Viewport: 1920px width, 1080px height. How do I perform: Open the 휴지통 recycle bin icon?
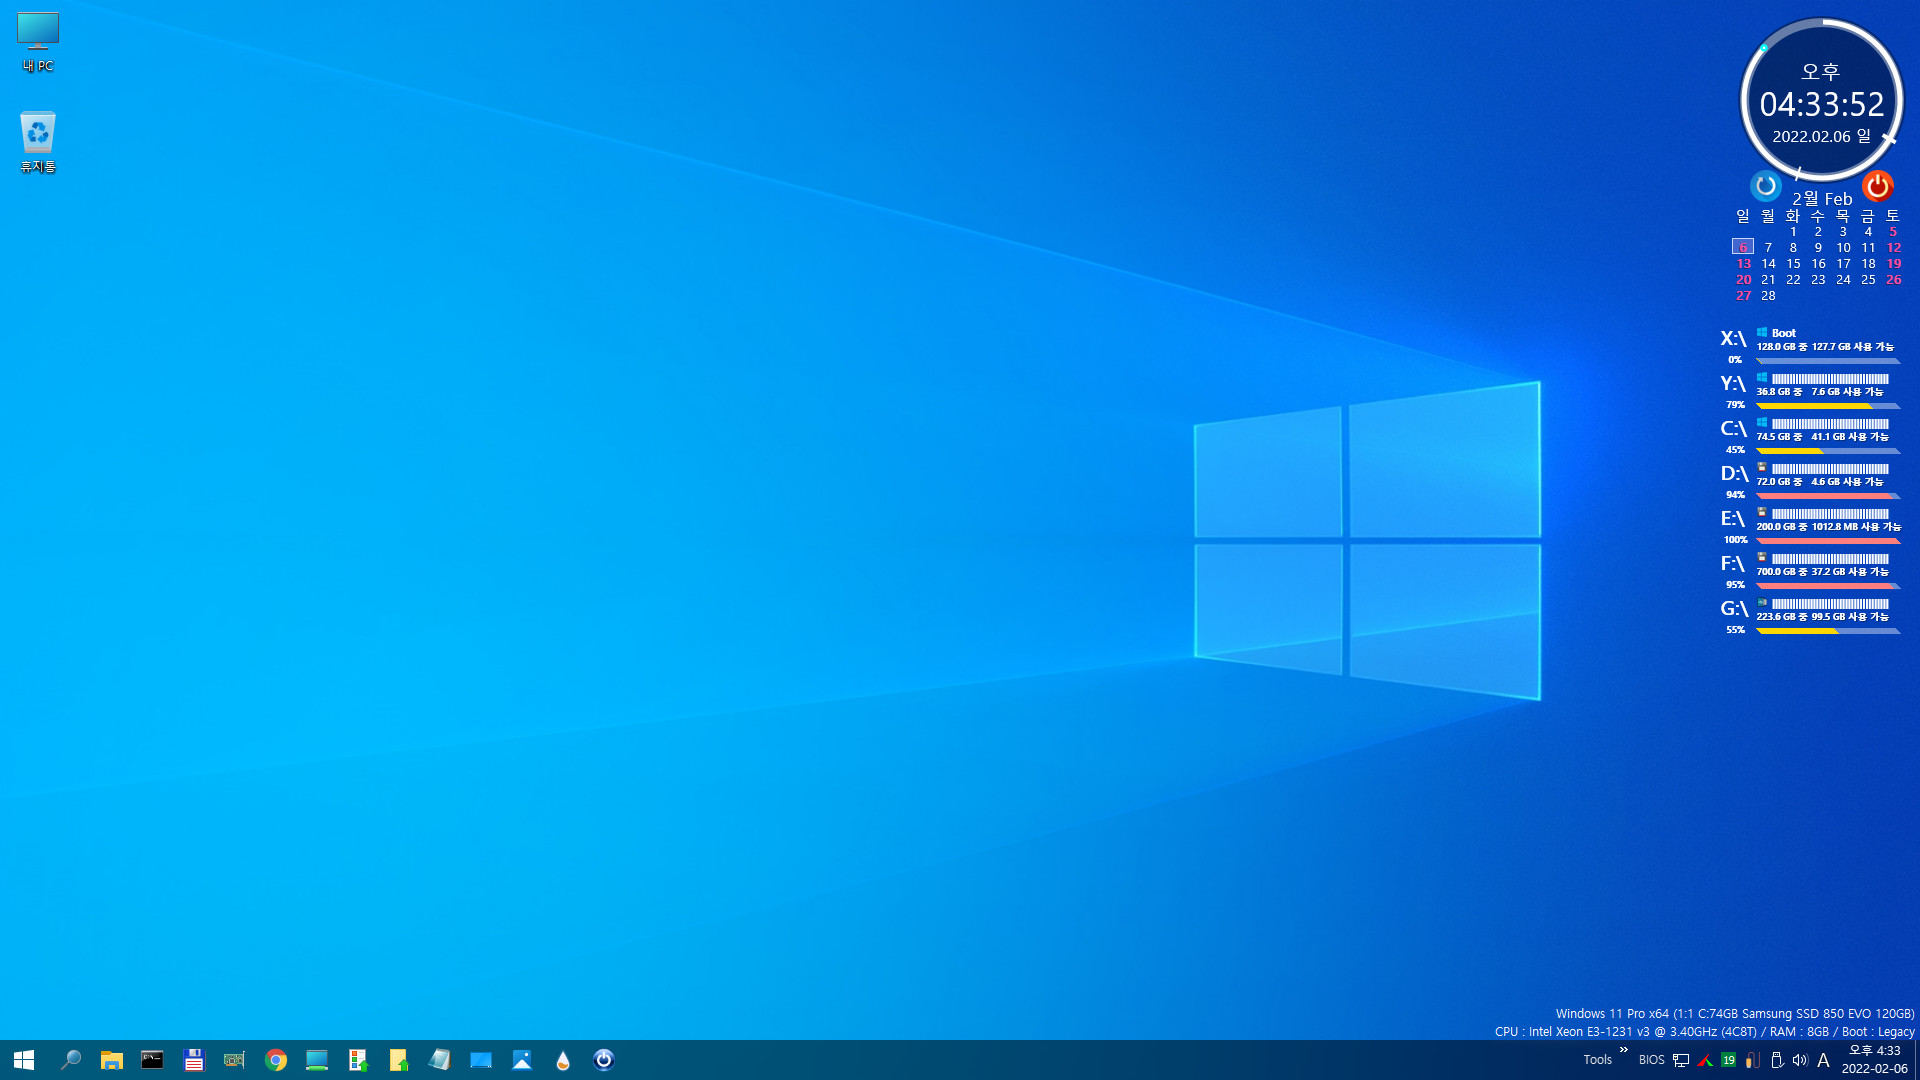[38, 142]
